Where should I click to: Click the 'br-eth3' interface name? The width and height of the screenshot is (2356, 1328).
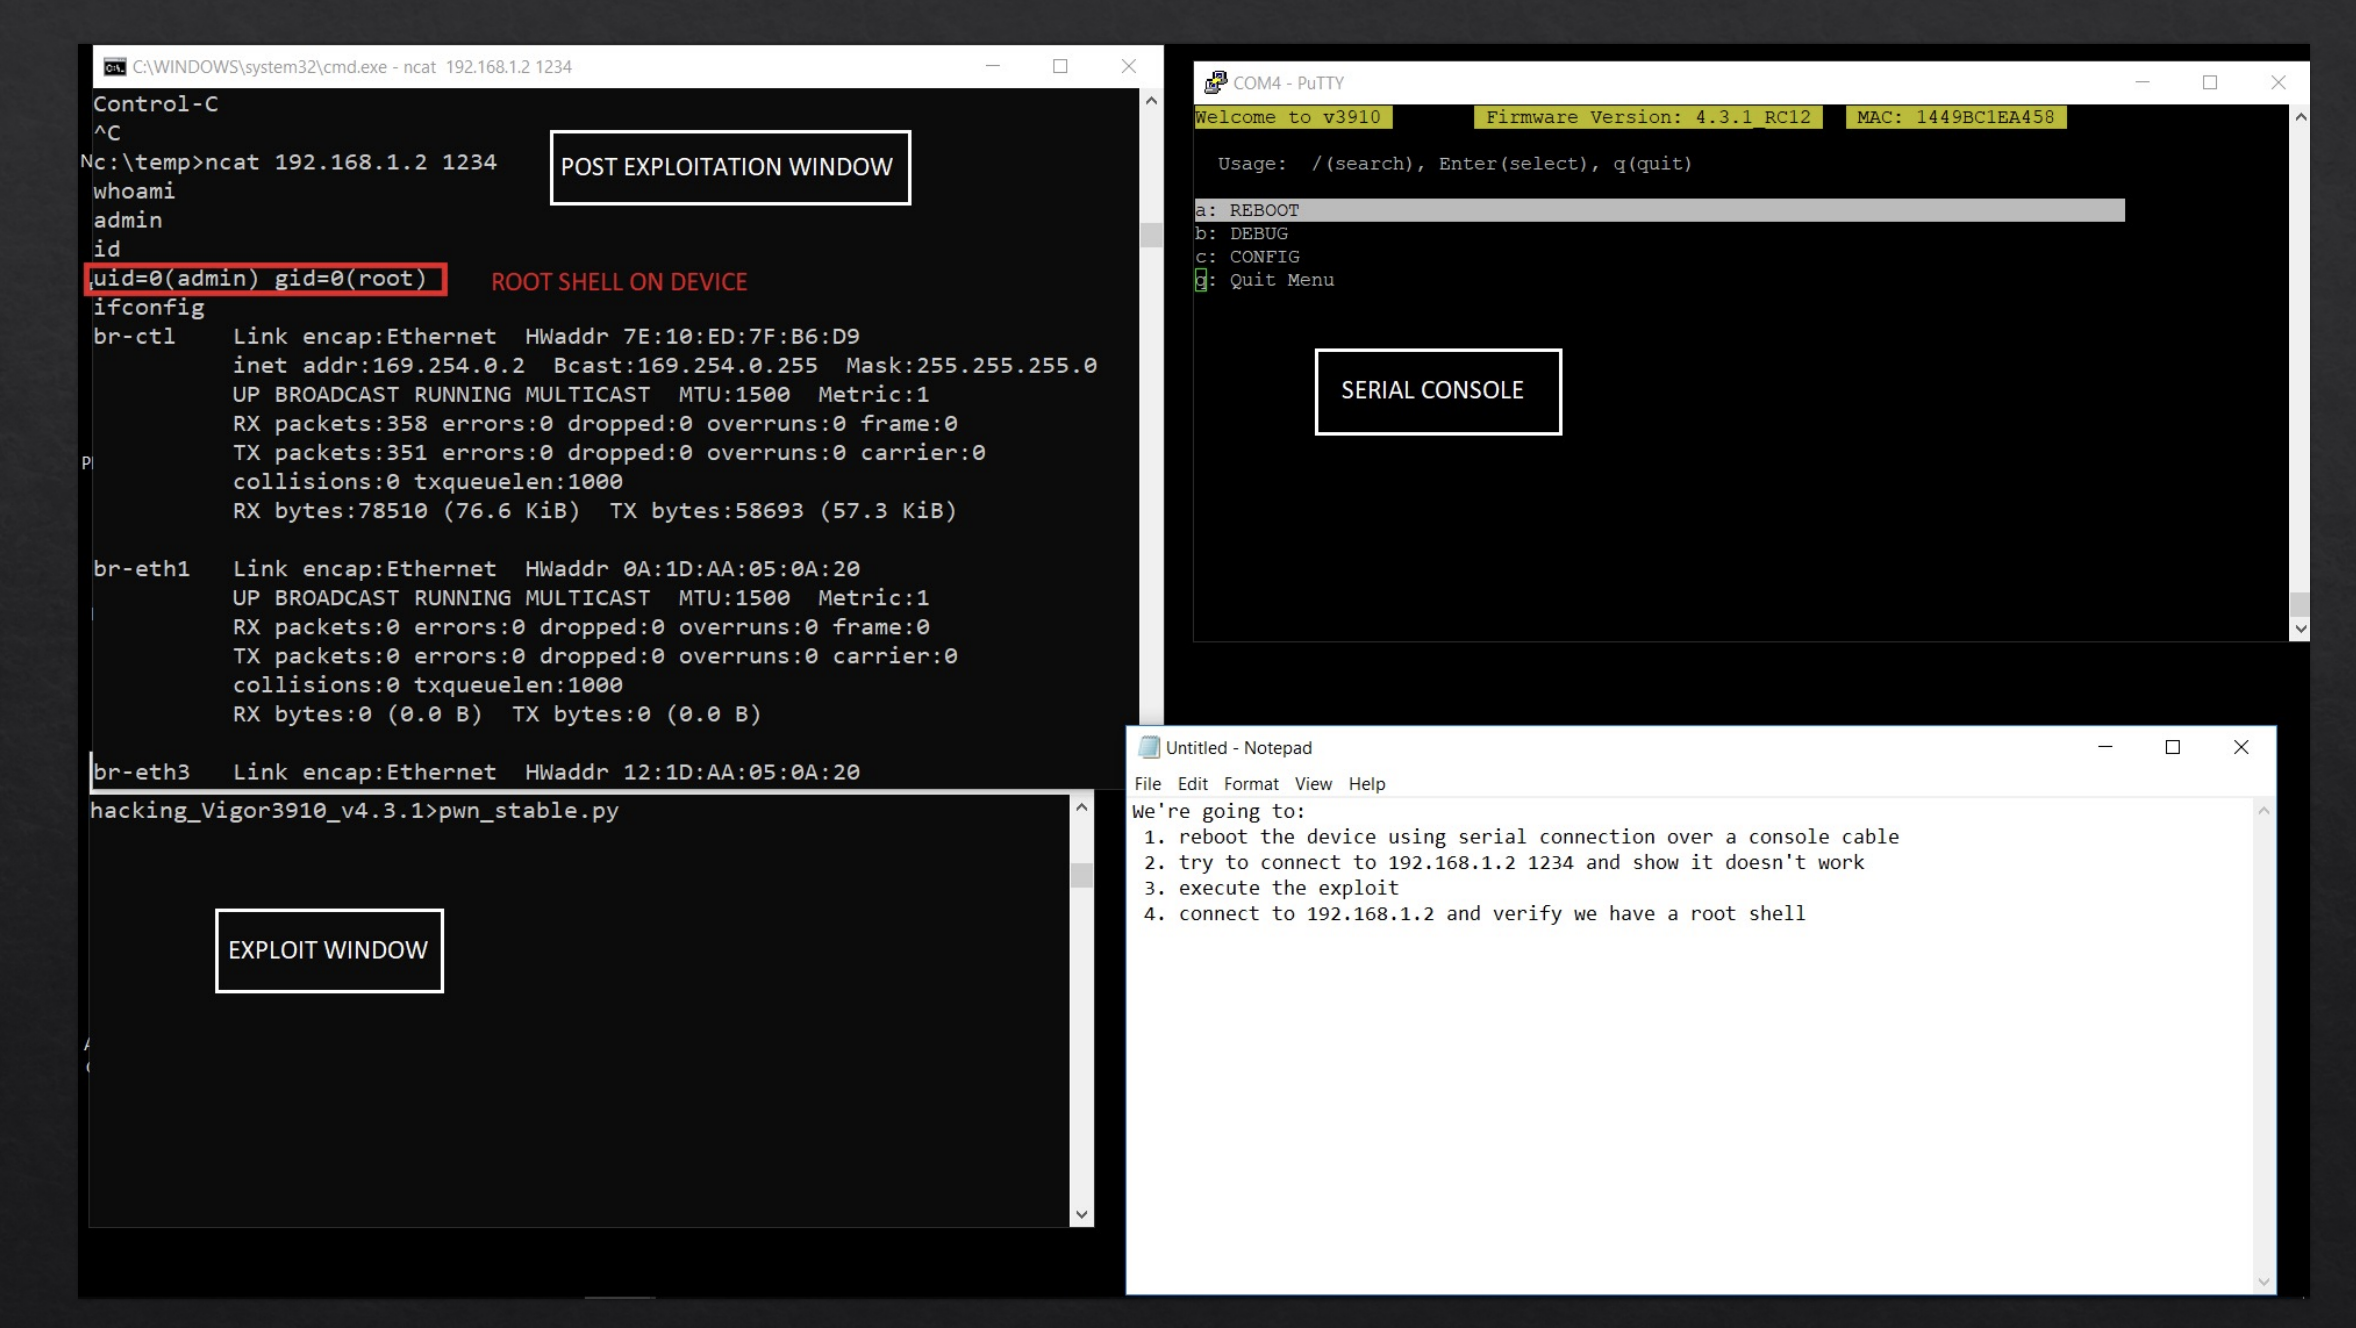pyautogui.click(x=141, y=772)
